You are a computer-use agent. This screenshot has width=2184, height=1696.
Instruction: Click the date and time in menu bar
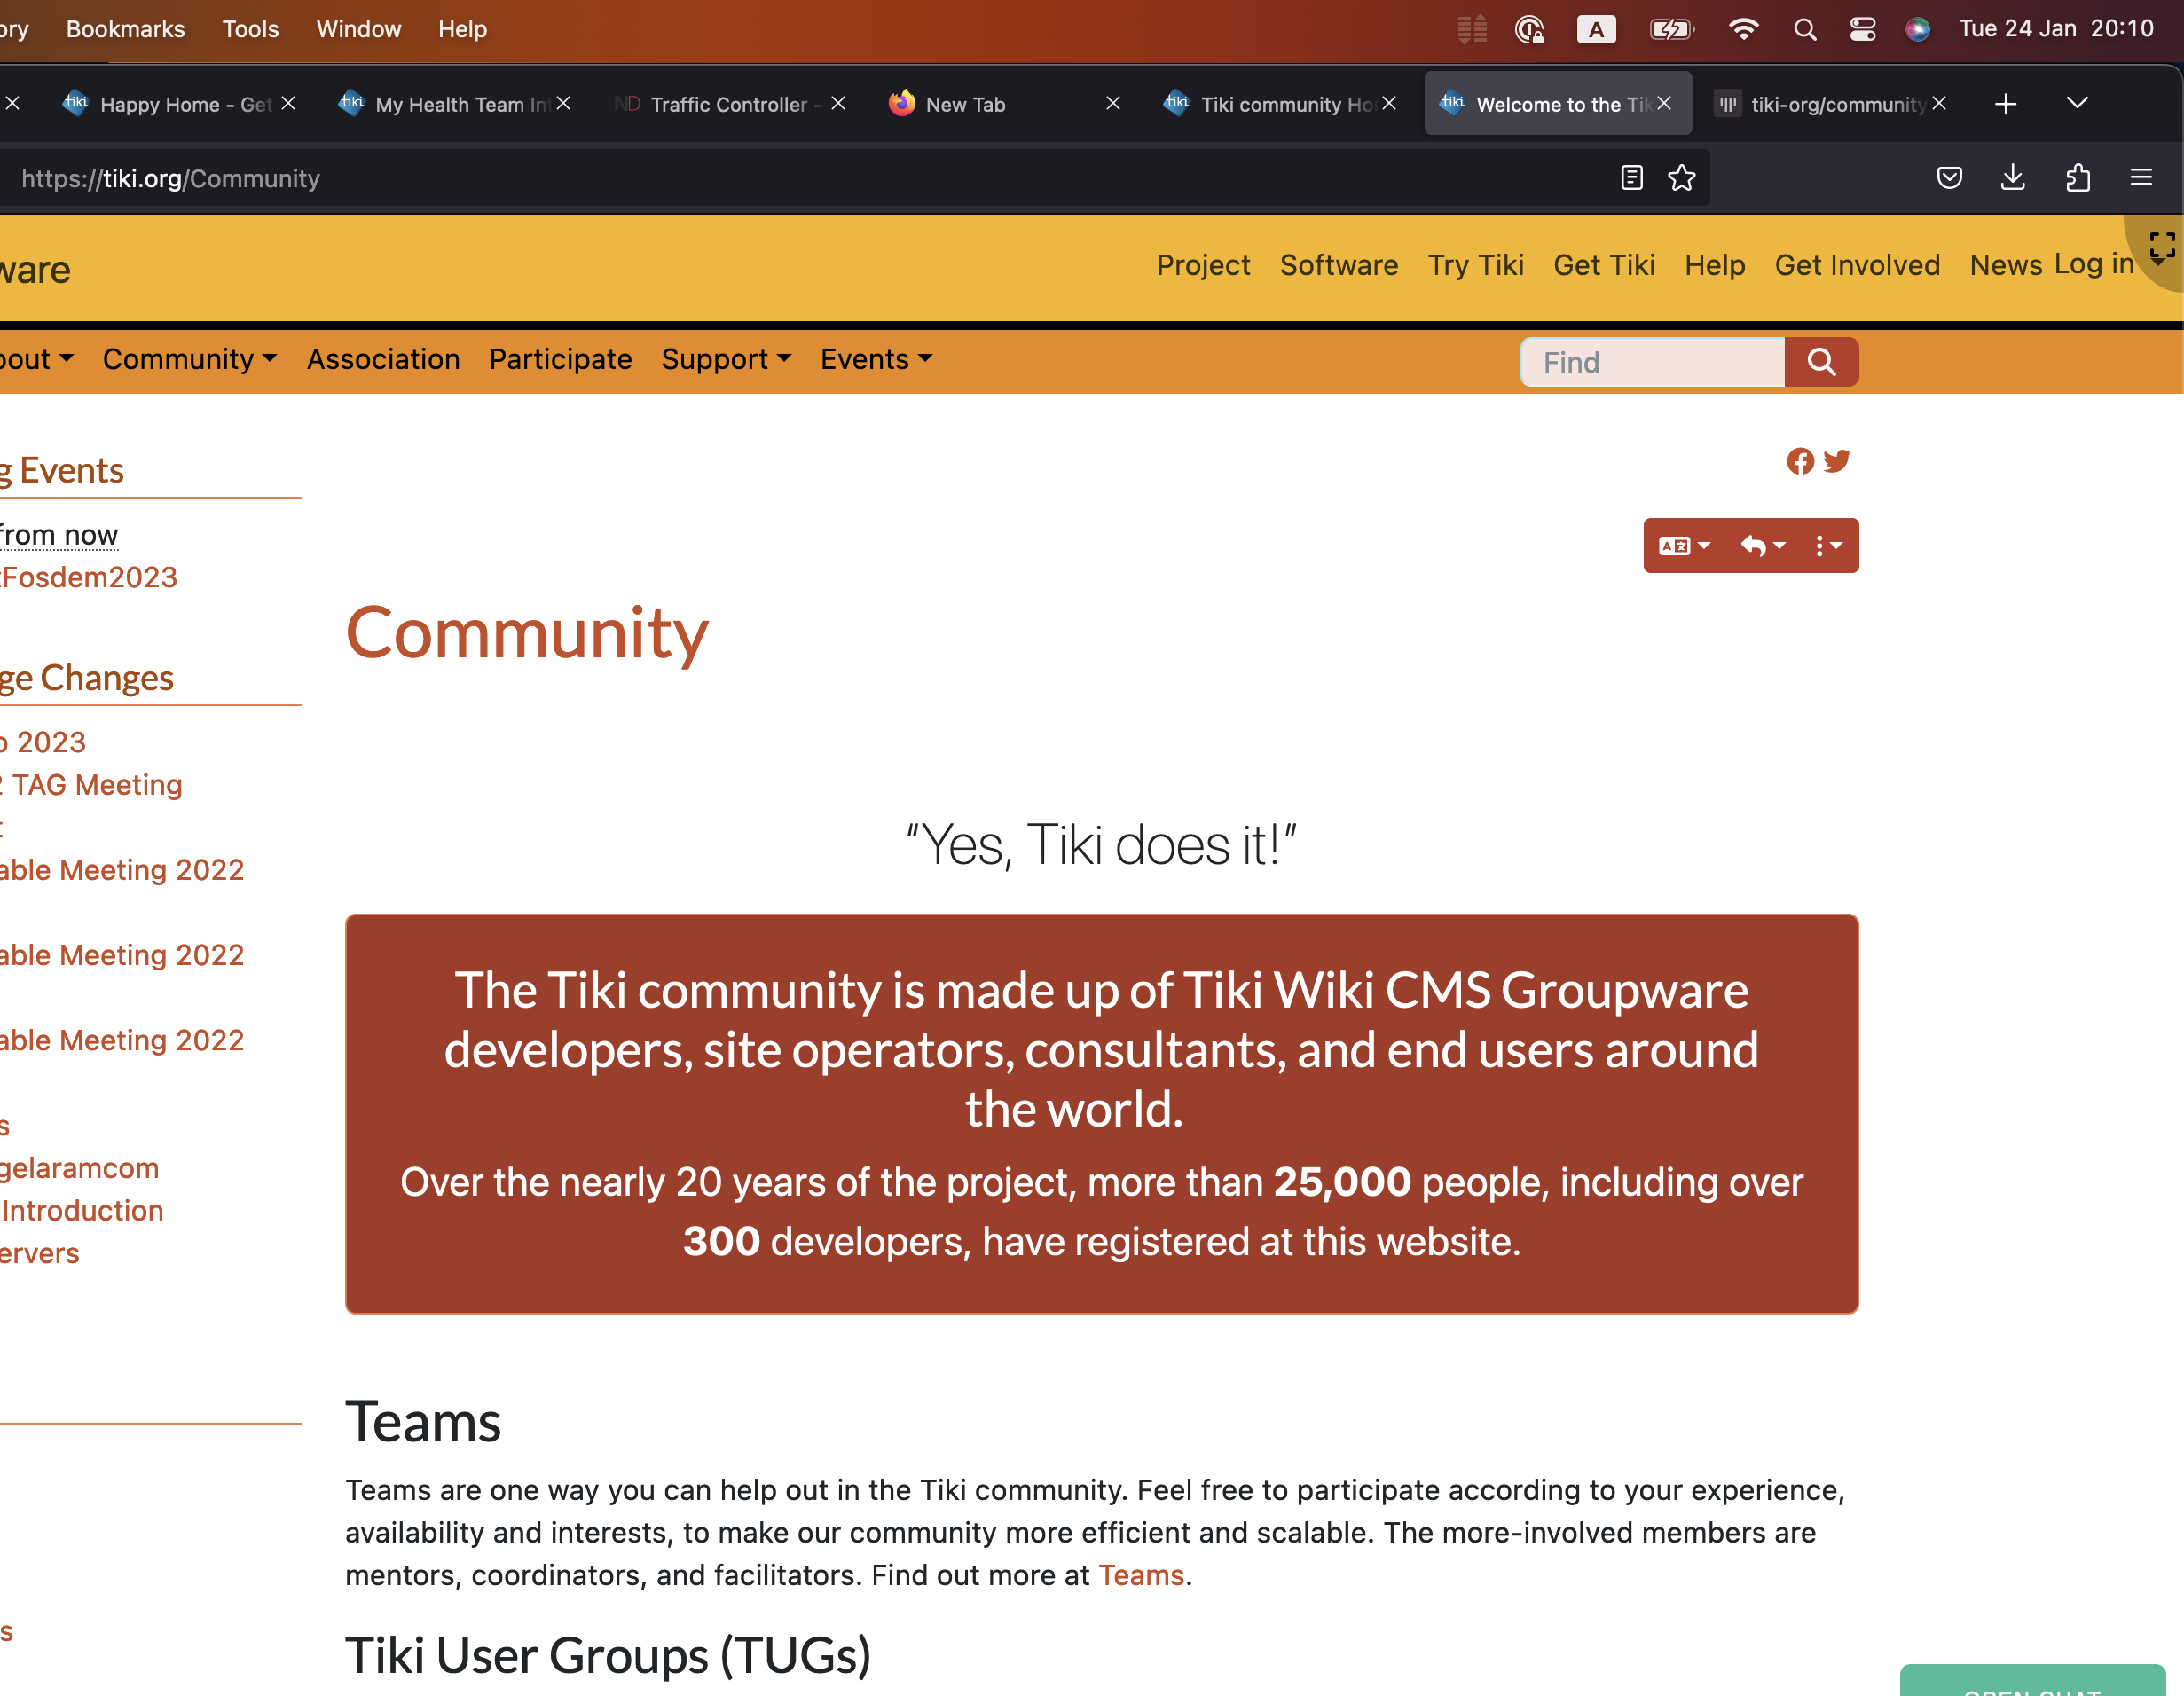pos(2056,29)
